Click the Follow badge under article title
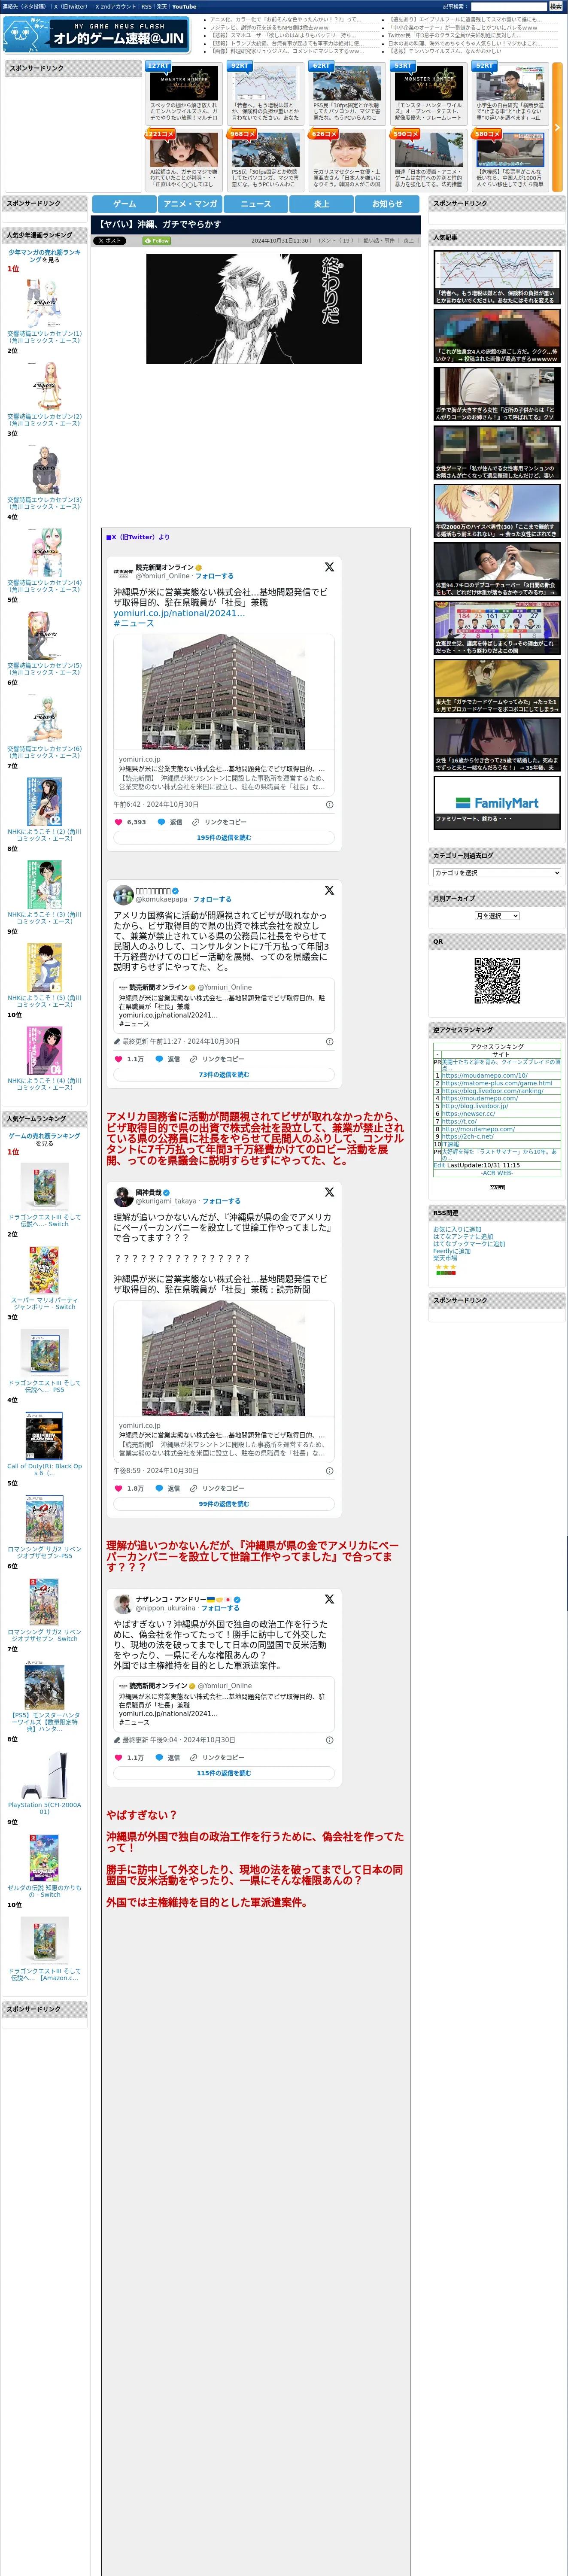The image size is (568, 2576). pyautogui.click(x=157, y=241)
